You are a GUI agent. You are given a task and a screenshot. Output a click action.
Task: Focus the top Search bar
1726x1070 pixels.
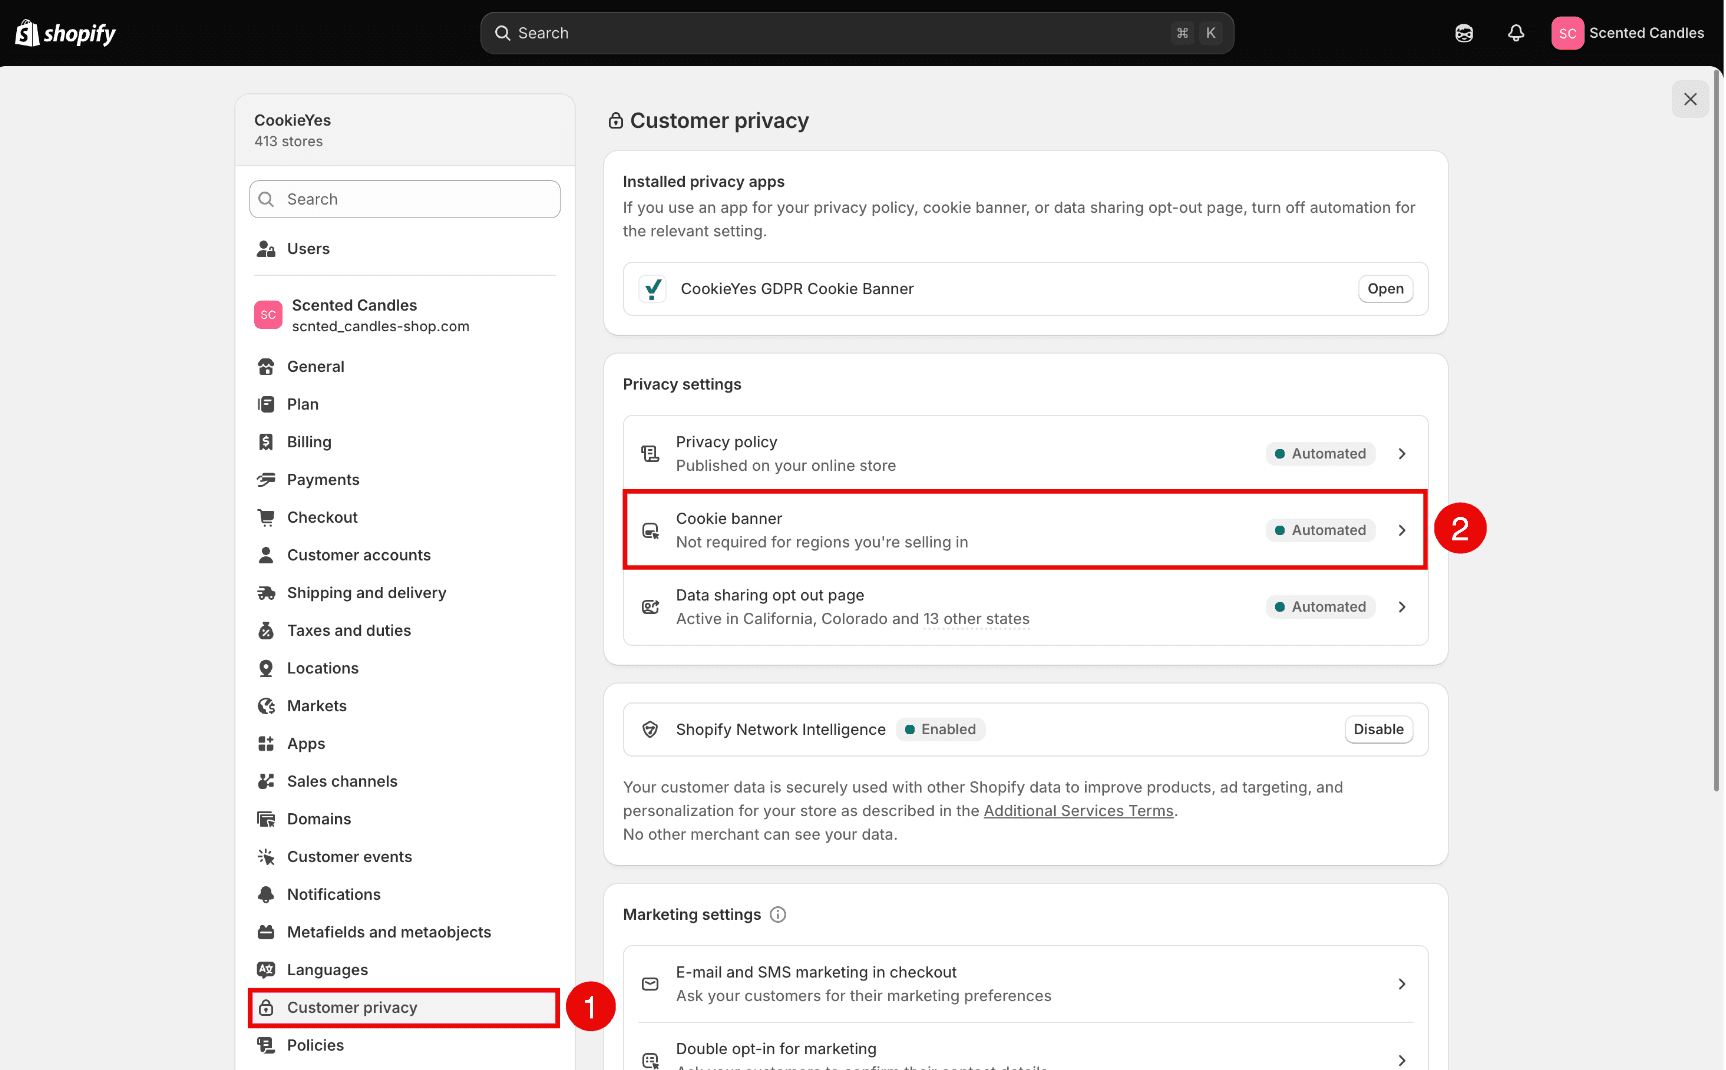click(x=857, y=33)
